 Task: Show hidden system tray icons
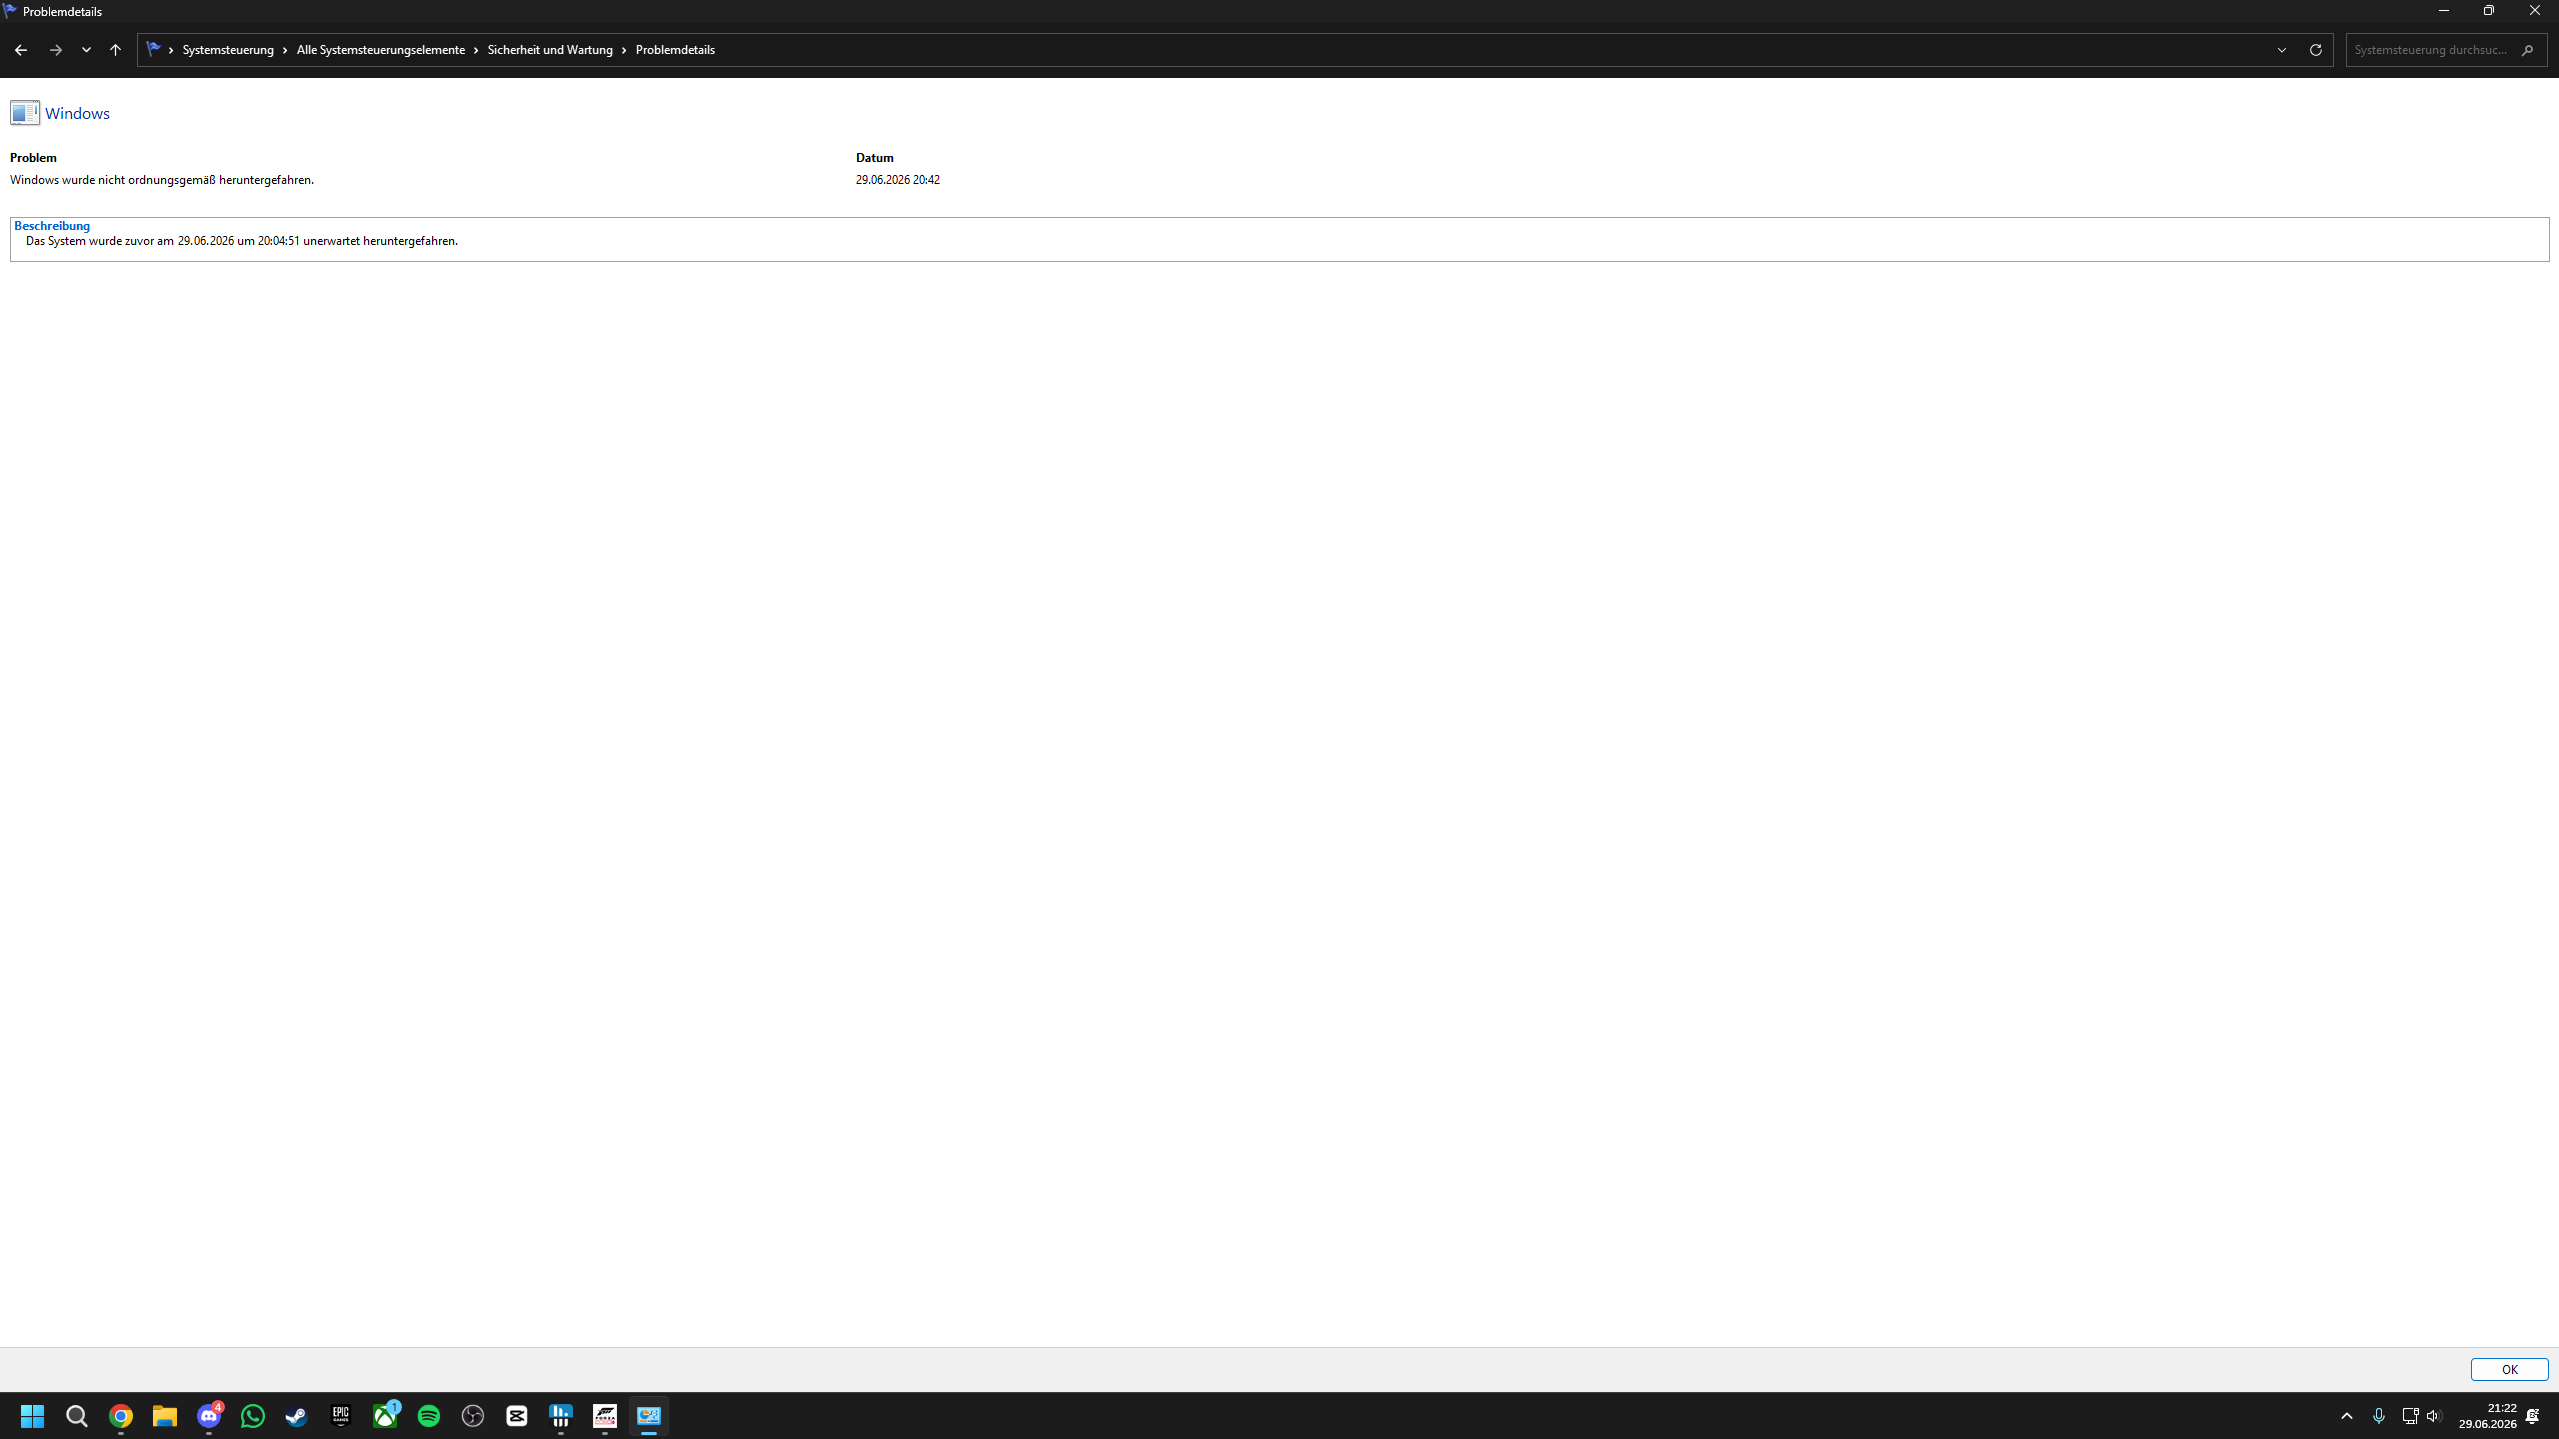(x=2347, y=1416)
